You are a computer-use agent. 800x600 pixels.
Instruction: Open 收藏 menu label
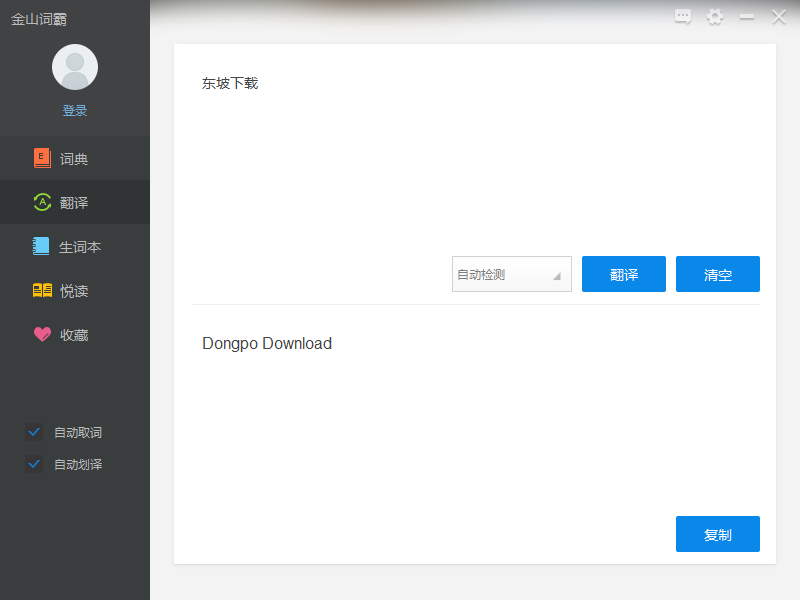click(x=74, y=335)
